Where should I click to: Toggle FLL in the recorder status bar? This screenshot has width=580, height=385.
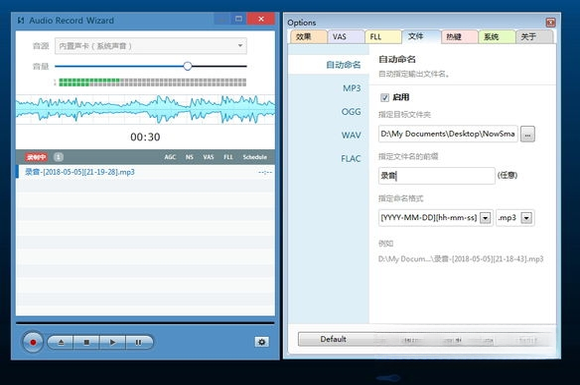click(x=228, y=157)
